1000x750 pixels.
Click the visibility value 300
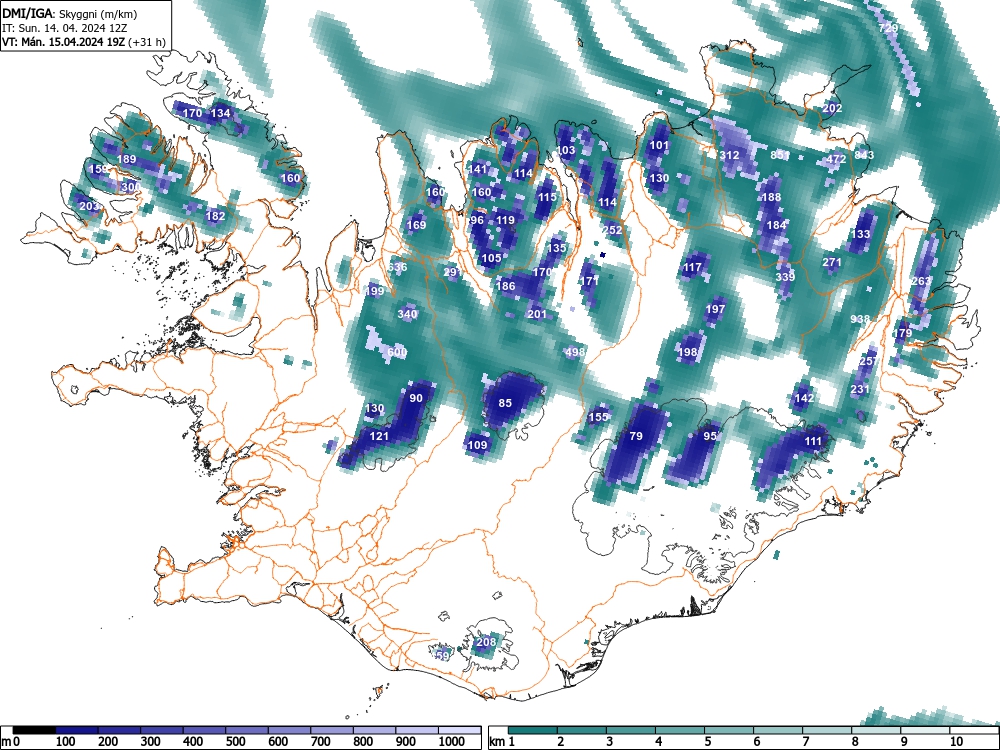[x=130, y=187]
